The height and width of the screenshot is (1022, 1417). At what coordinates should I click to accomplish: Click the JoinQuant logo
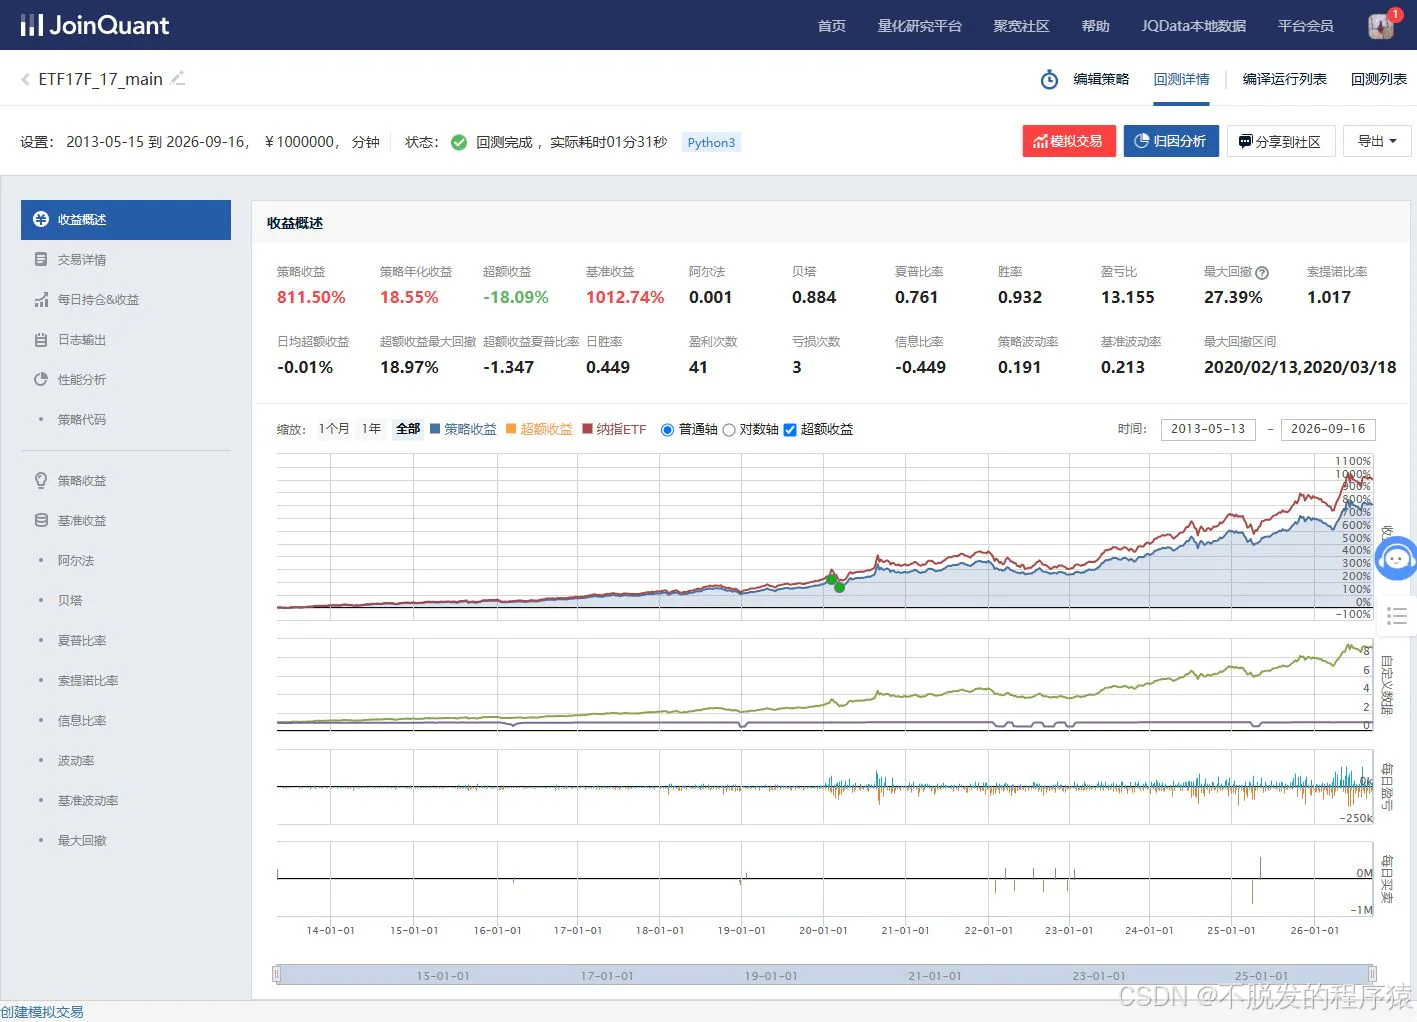click(95, 25)
